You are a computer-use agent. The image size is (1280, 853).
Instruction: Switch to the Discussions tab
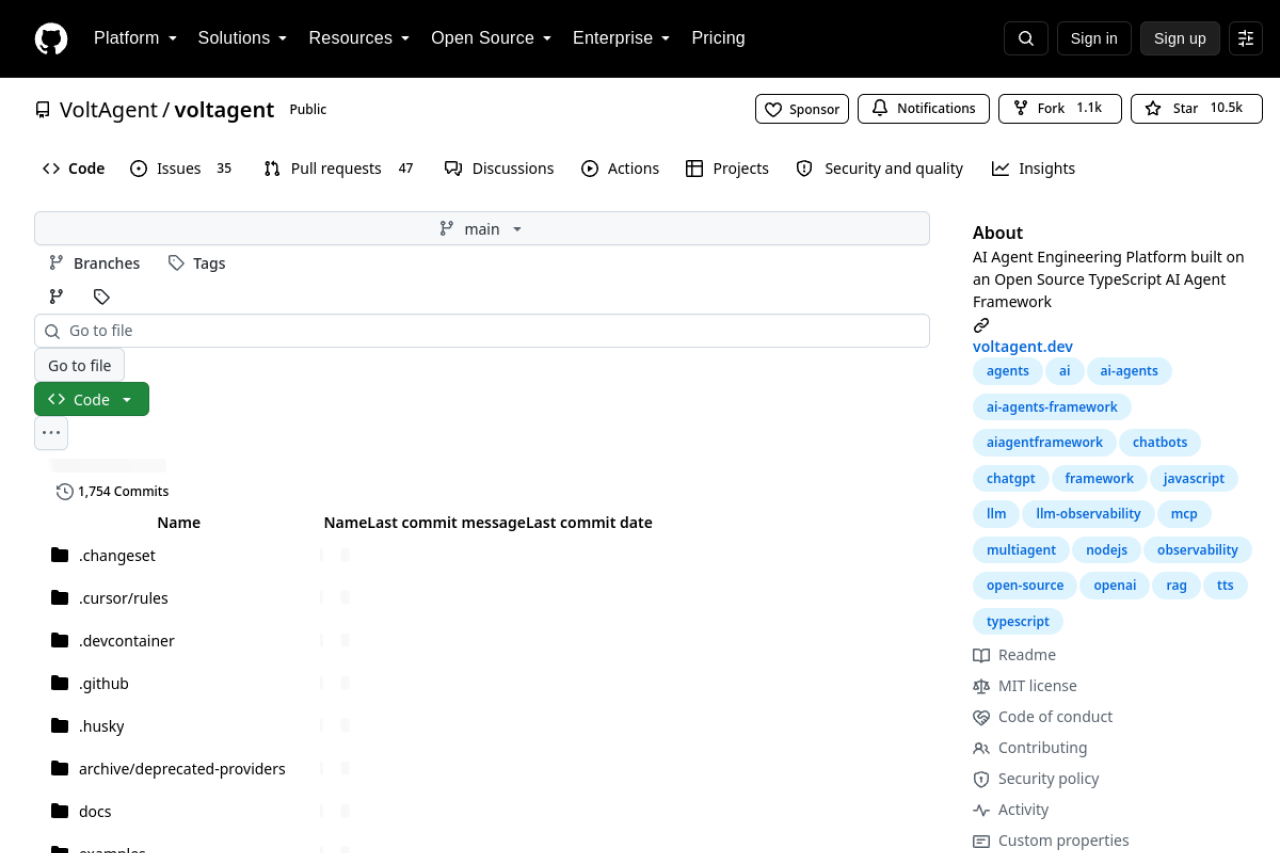tap(499, 169)
